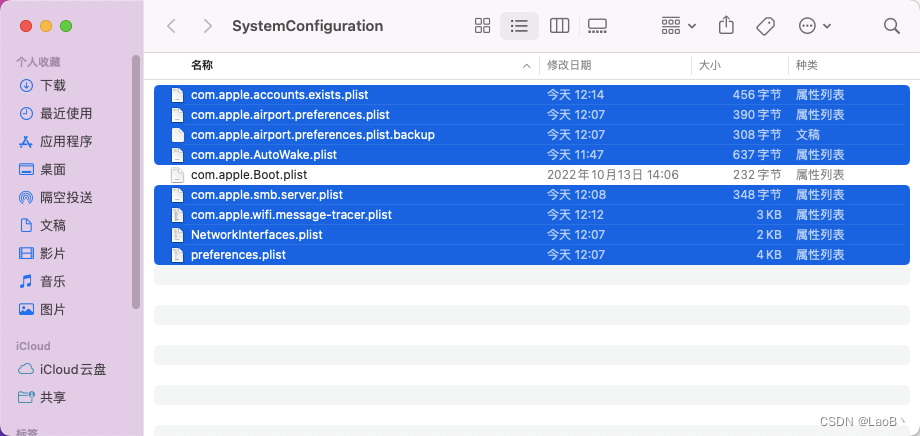Select com.apple.AutoWake.plist
Image resolution: width=920 pixels, height=436 pixels.
click(532, 154)
